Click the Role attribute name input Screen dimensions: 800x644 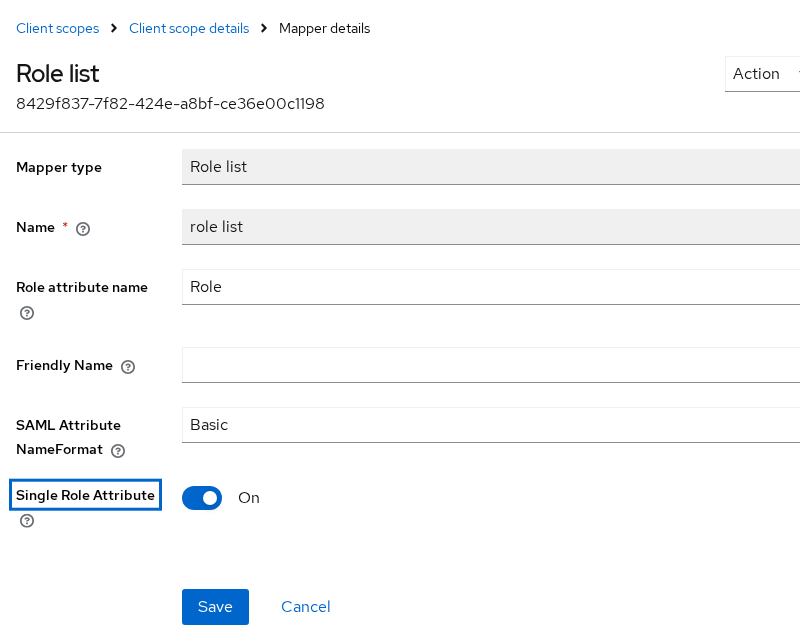pos(491,287)
